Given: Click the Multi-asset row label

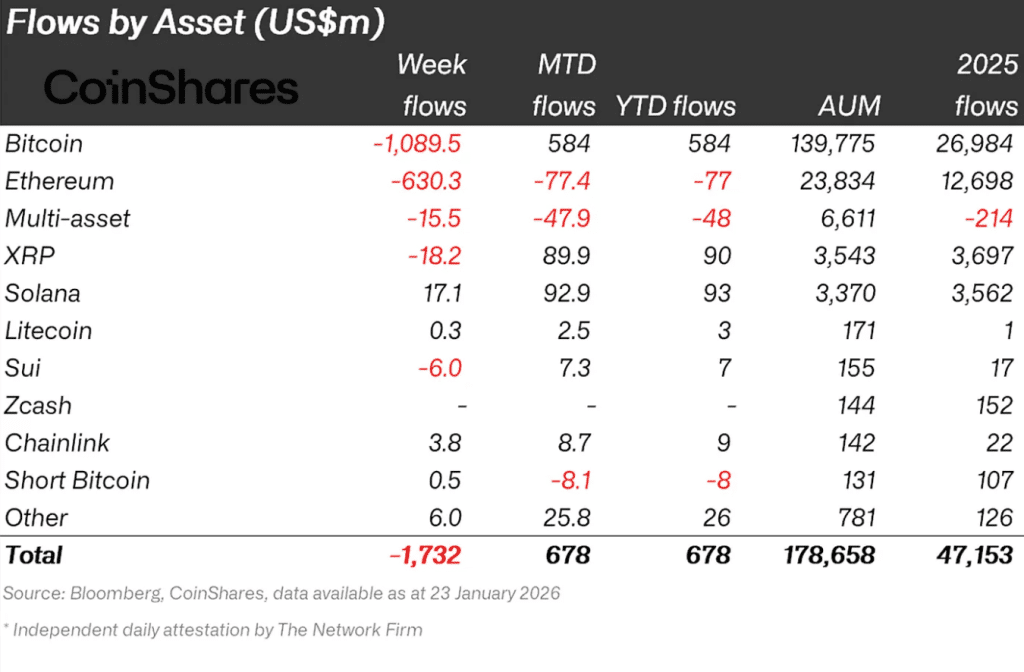Looking at the screenshot, I should [67, 218].
